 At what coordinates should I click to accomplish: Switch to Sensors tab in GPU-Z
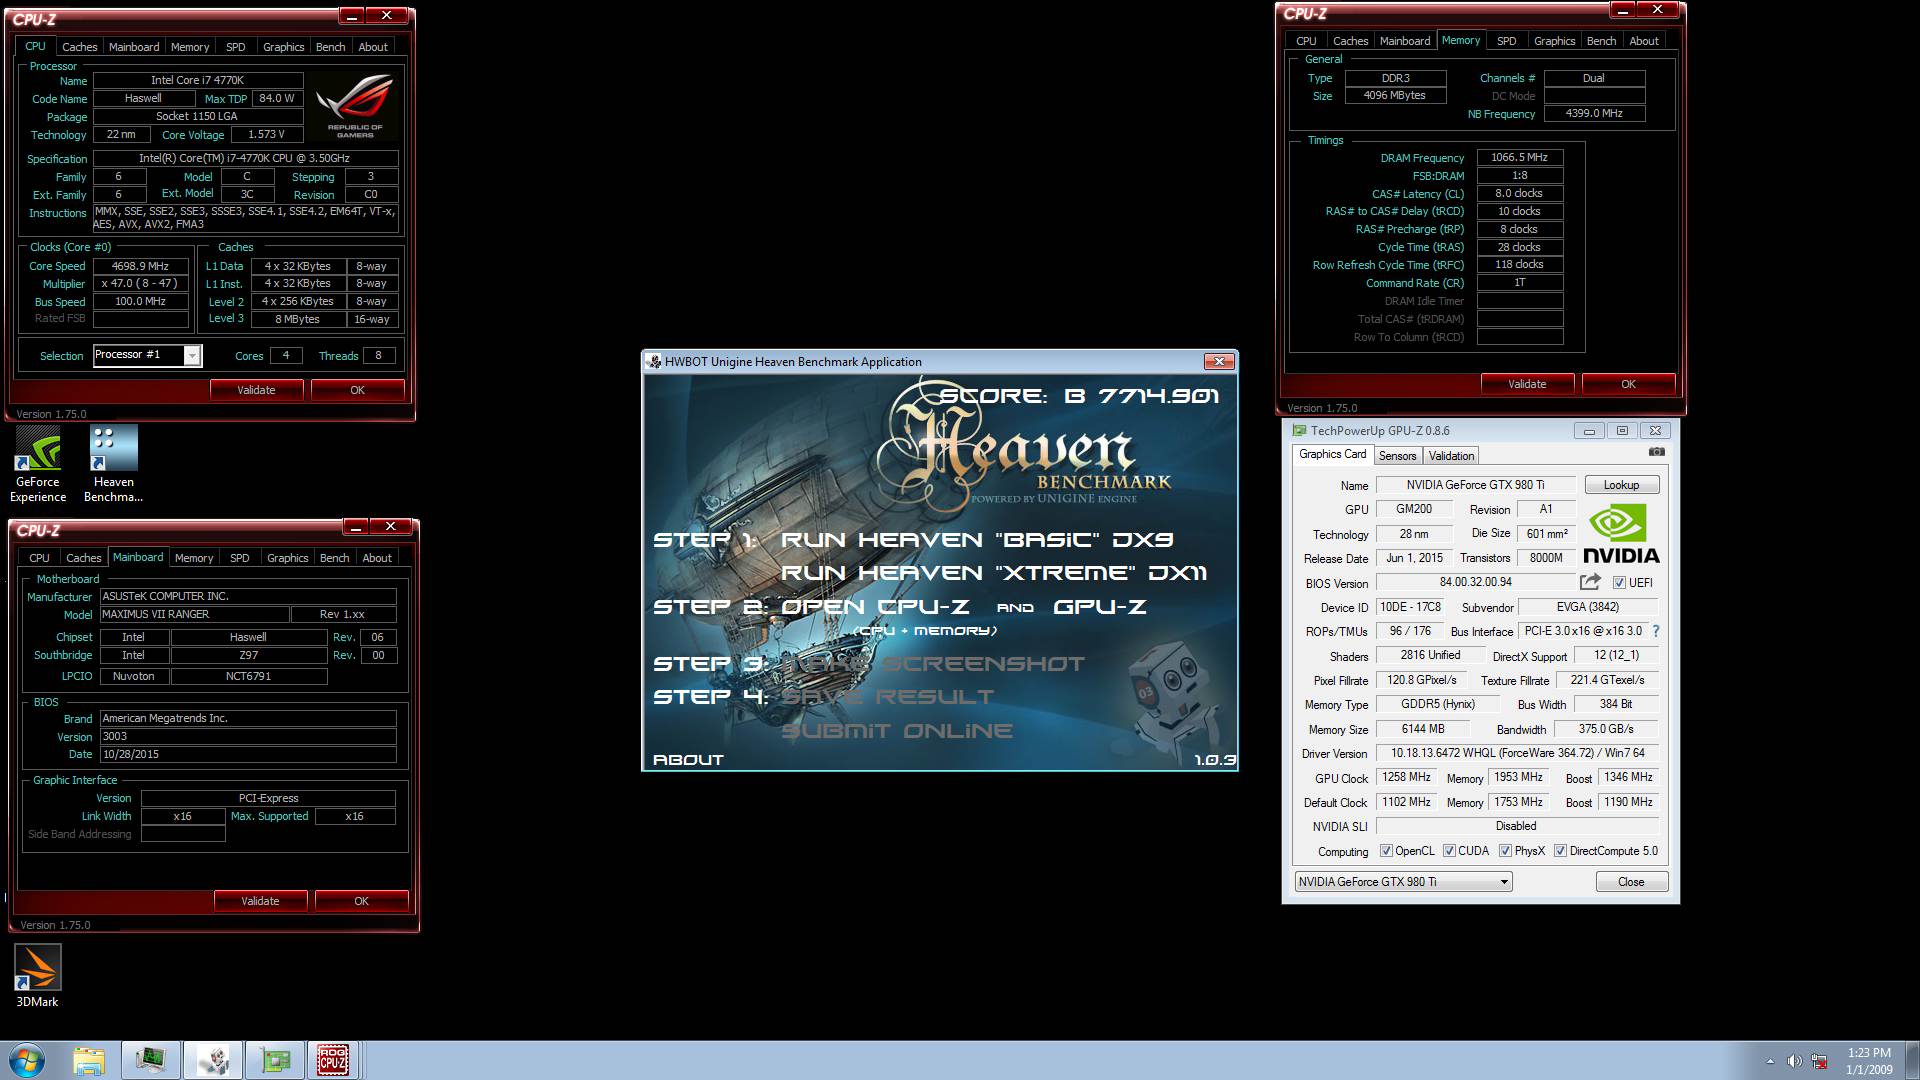pos(1397,456)
